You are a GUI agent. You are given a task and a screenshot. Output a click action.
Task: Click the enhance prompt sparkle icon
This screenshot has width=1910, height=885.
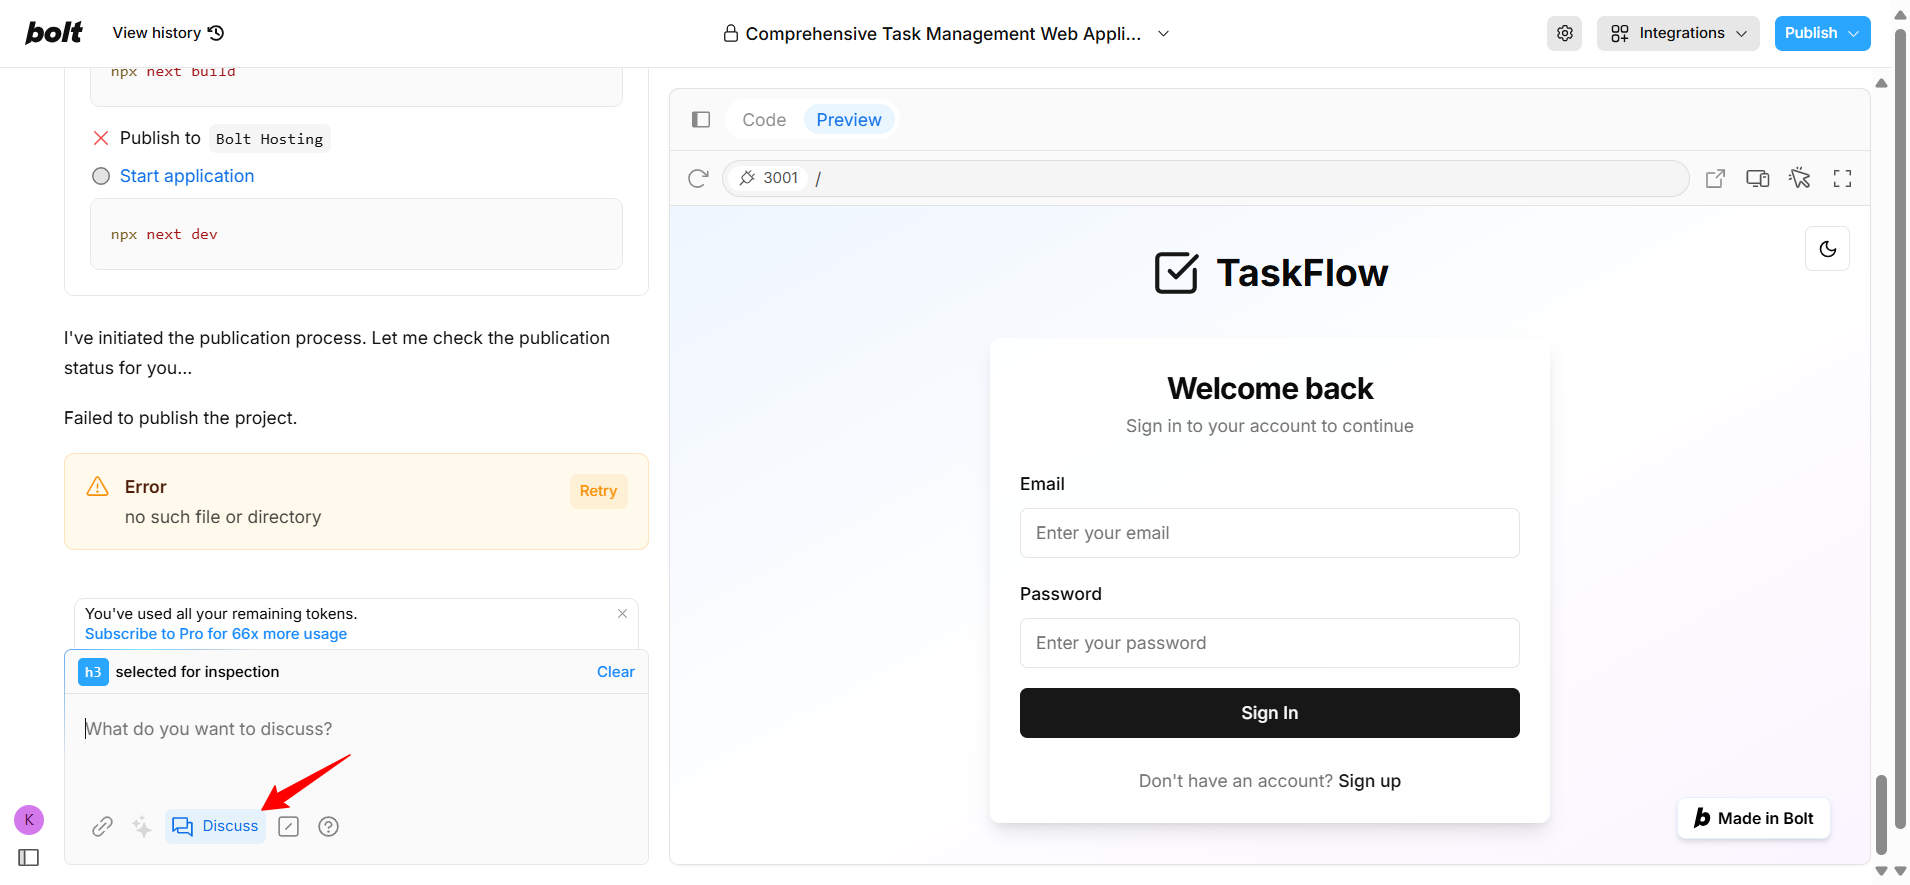142,826
